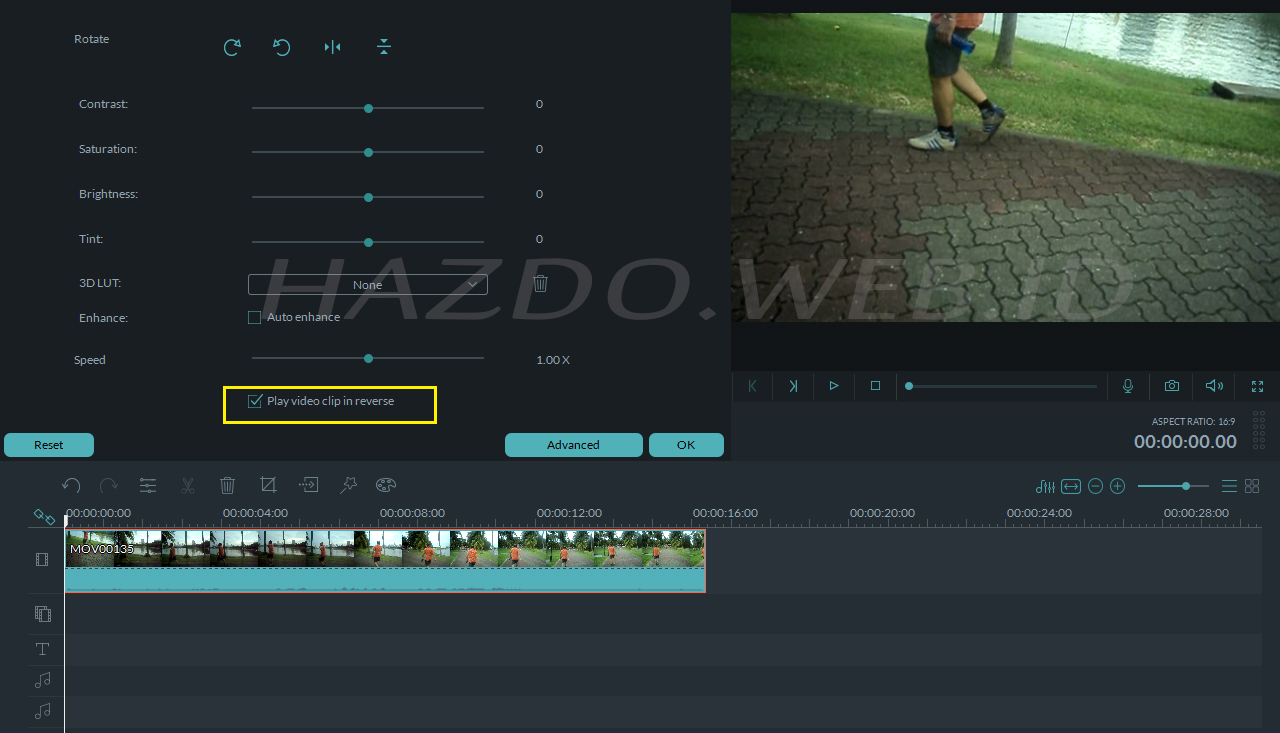Click the flip horizontal icon

(x=333, y=47)
